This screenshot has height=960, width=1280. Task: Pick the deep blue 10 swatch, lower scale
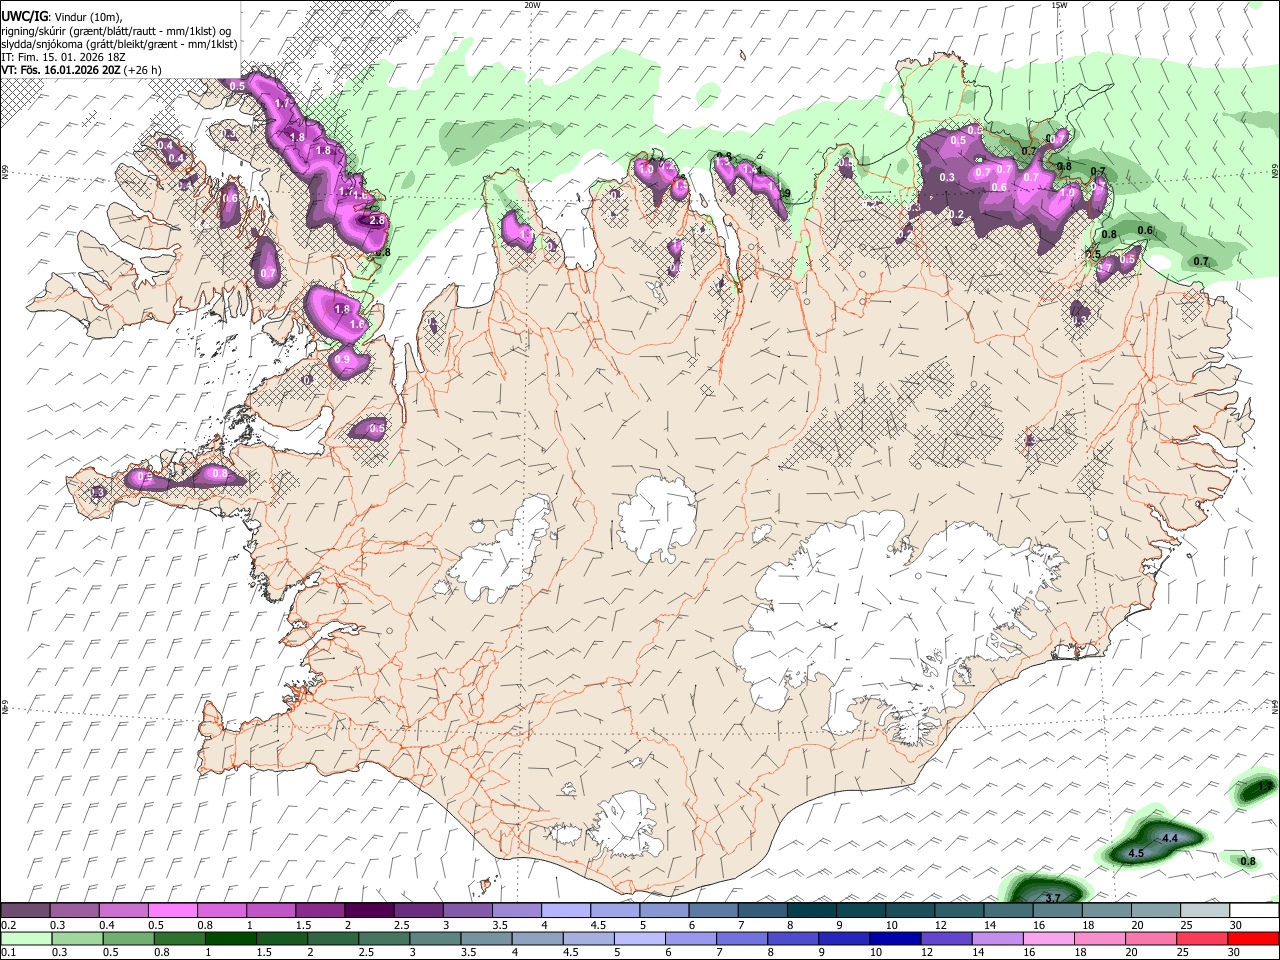point(895,938)
